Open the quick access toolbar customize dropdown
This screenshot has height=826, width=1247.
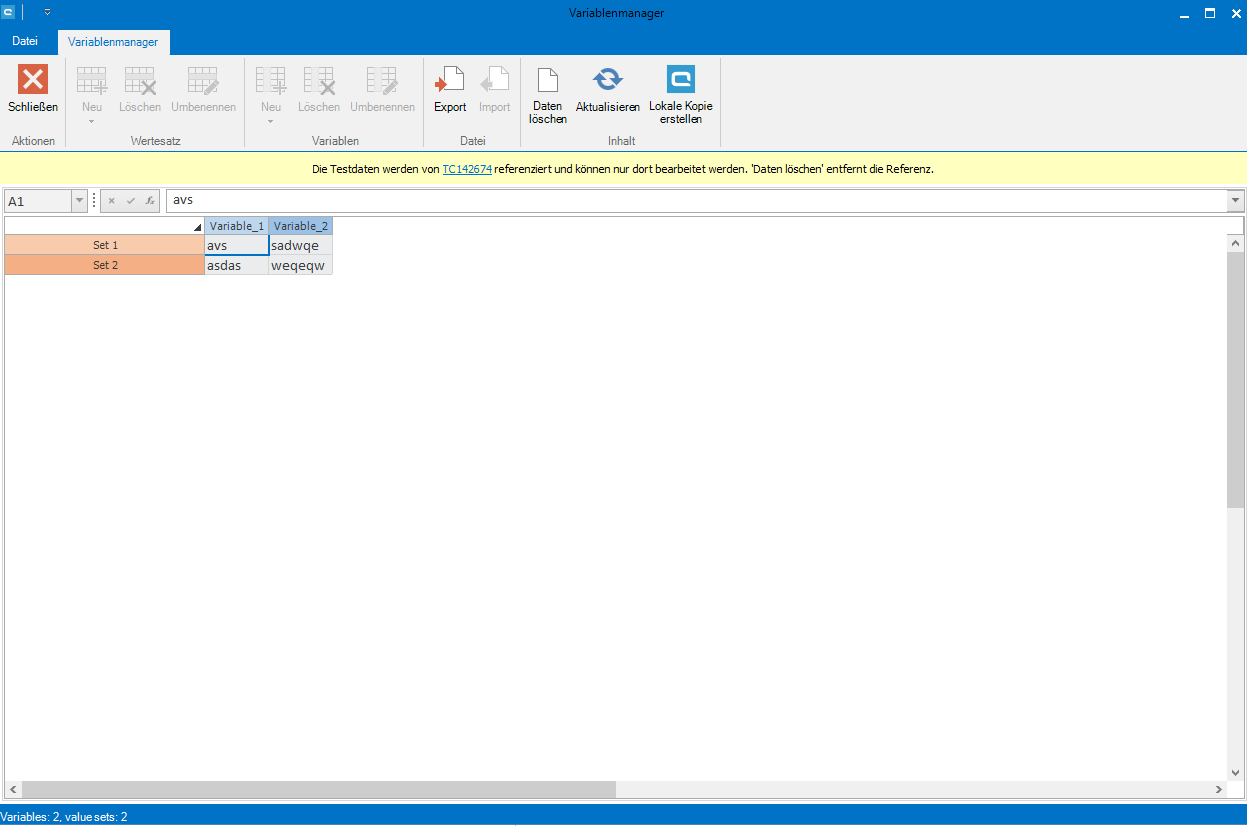coord(47,13)
